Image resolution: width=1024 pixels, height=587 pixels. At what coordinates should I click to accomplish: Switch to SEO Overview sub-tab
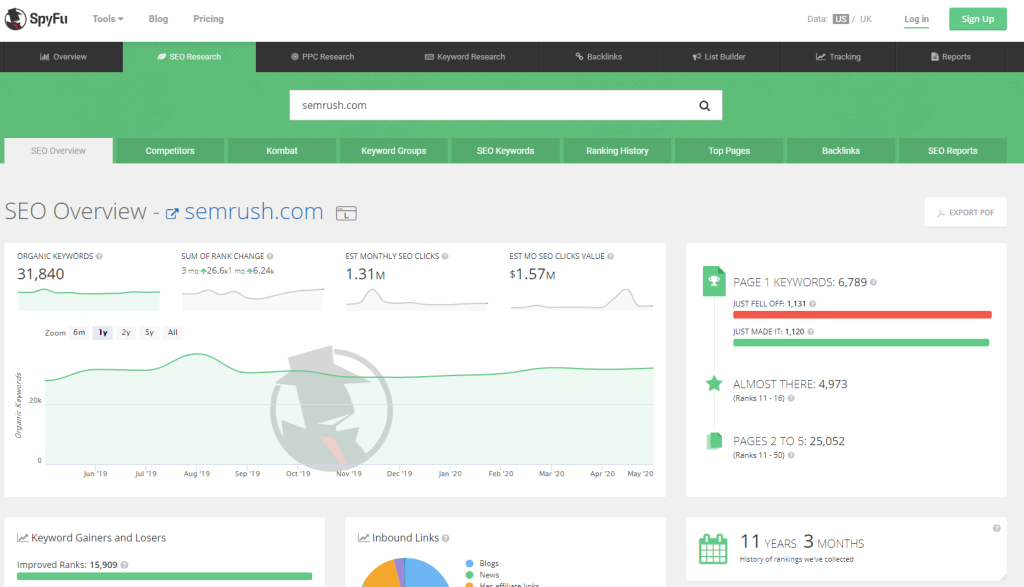[58, 151]
